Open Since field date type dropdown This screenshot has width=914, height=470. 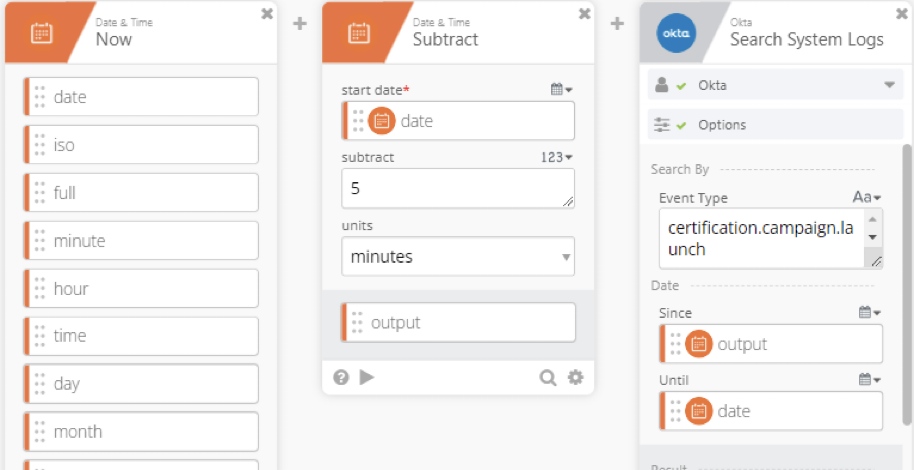(x=870, y=313)
